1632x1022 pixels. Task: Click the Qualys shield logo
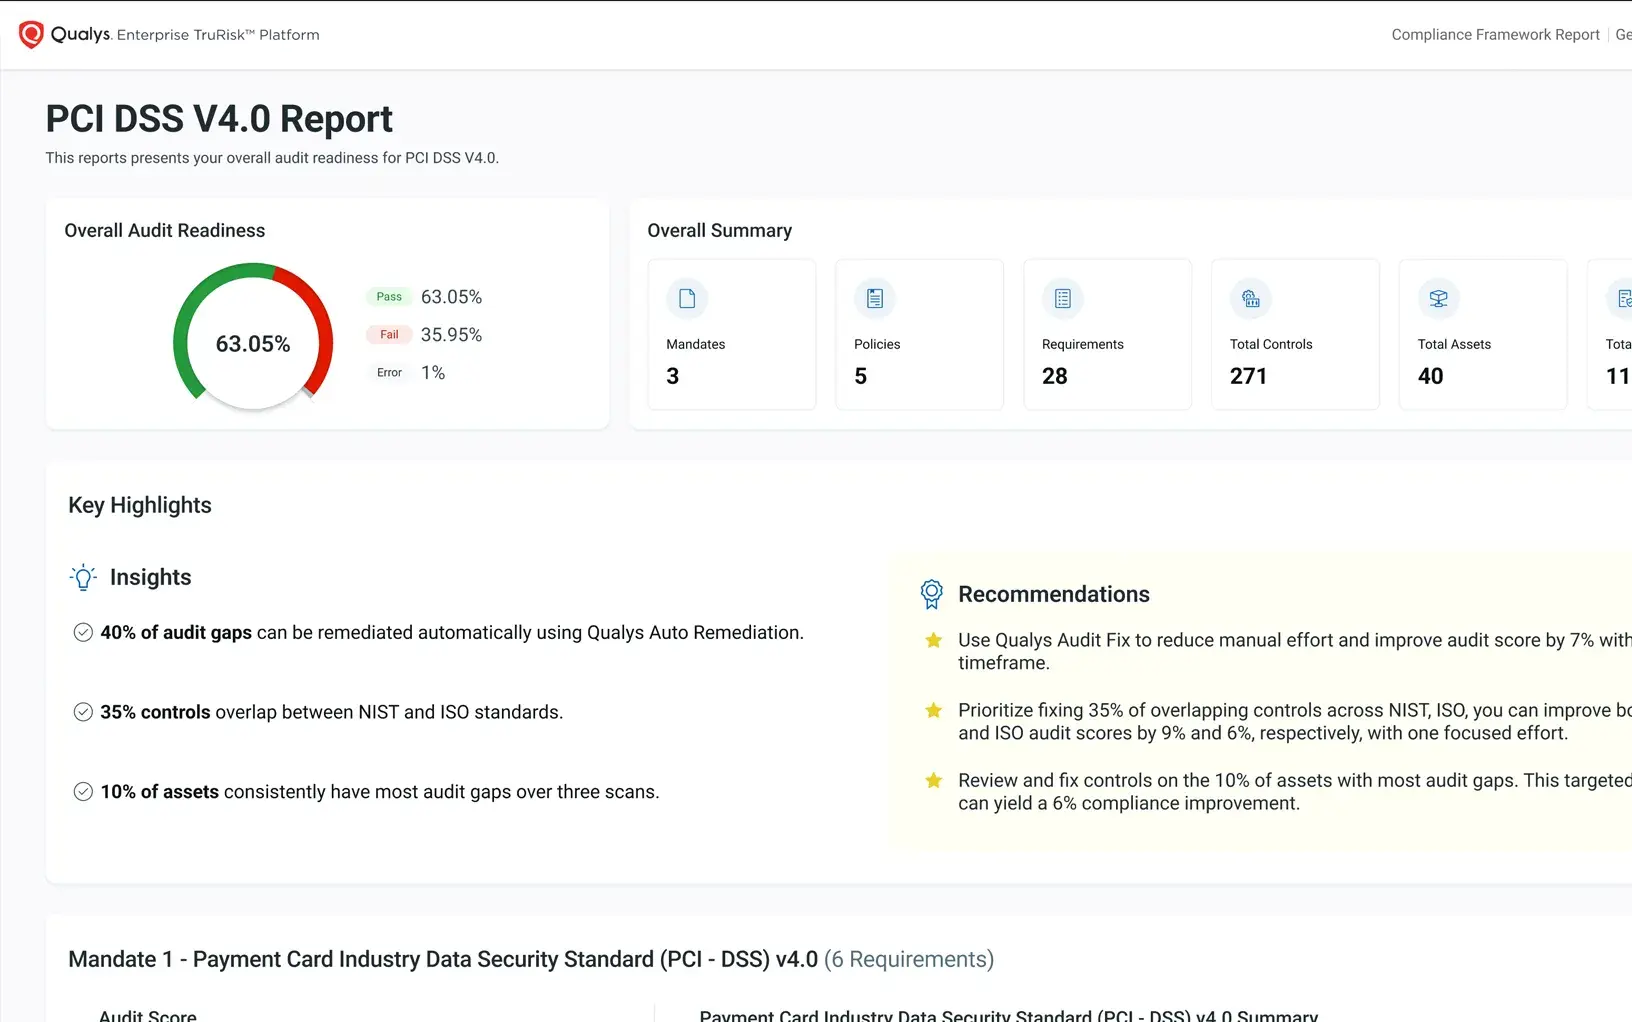(x=31, y=35)
